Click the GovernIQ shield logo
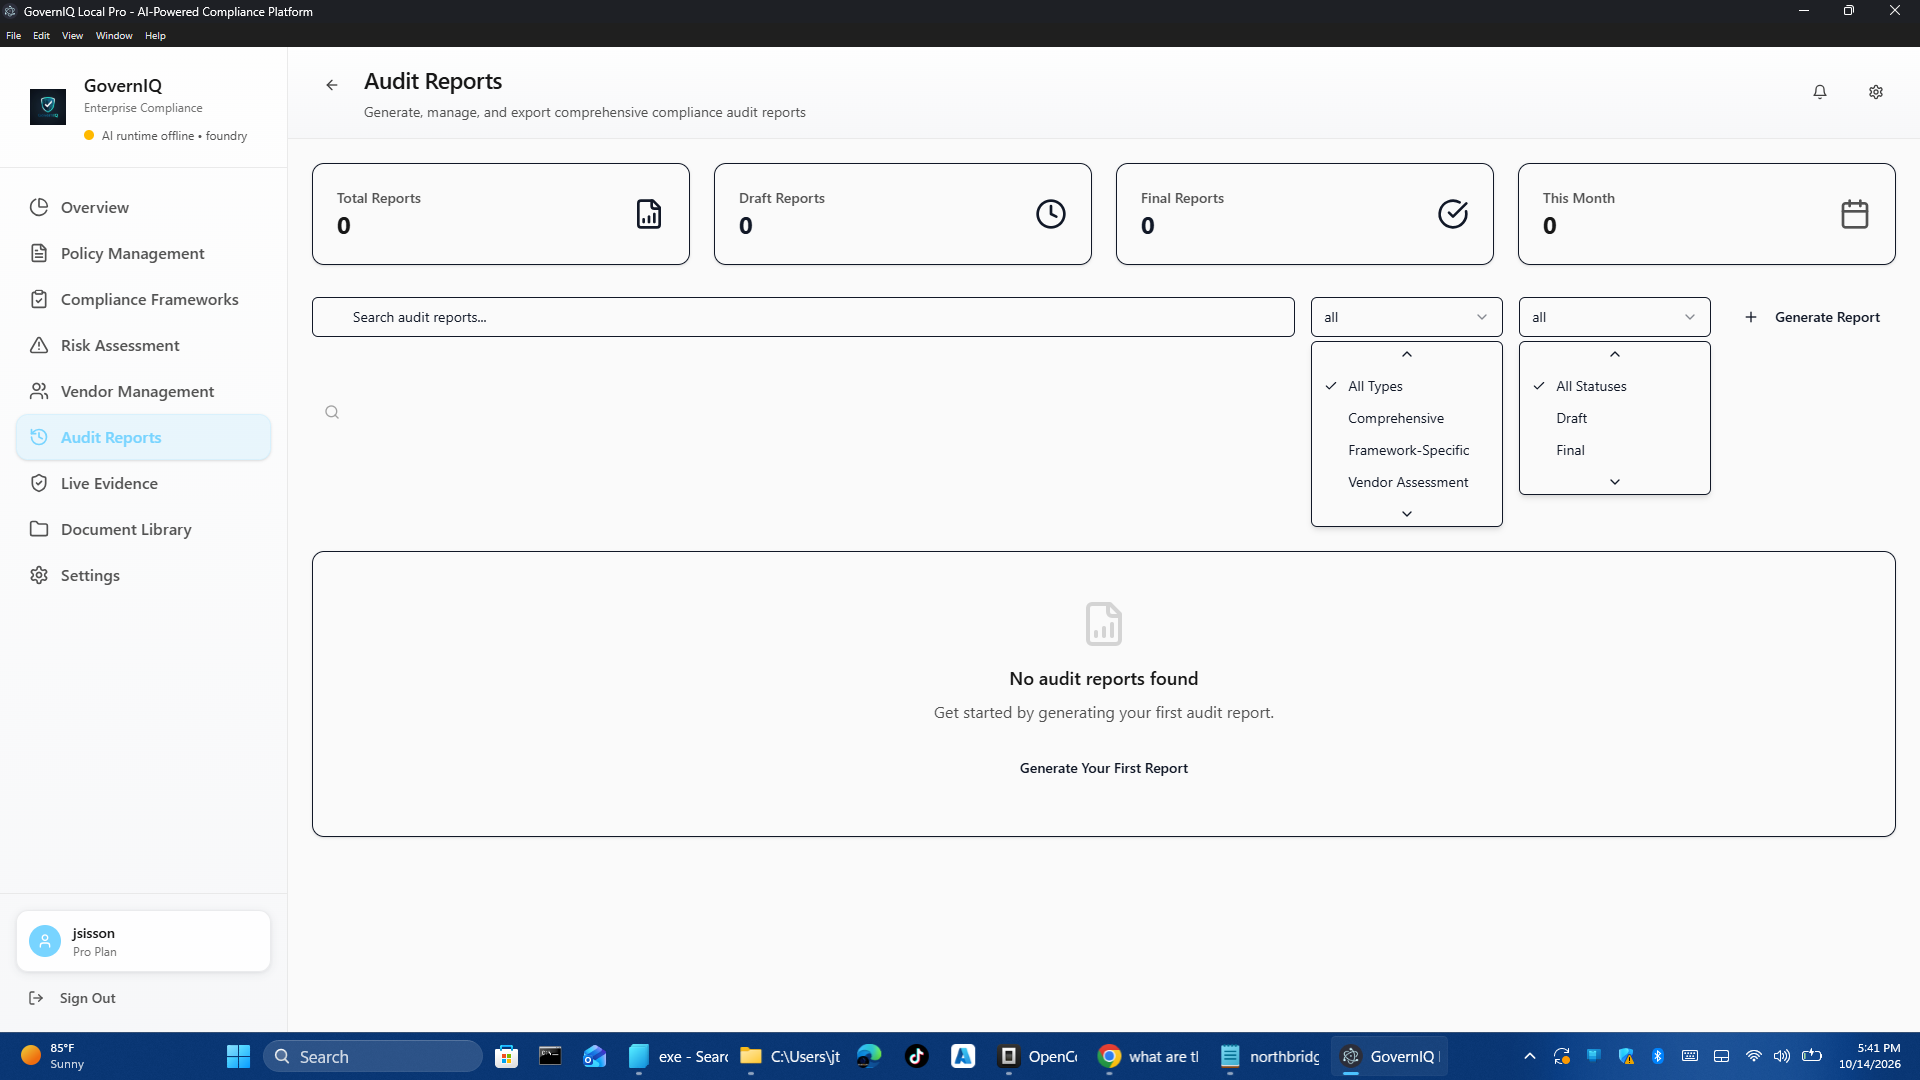This screenshot has height=1080, width=1920. pos(48,106)
